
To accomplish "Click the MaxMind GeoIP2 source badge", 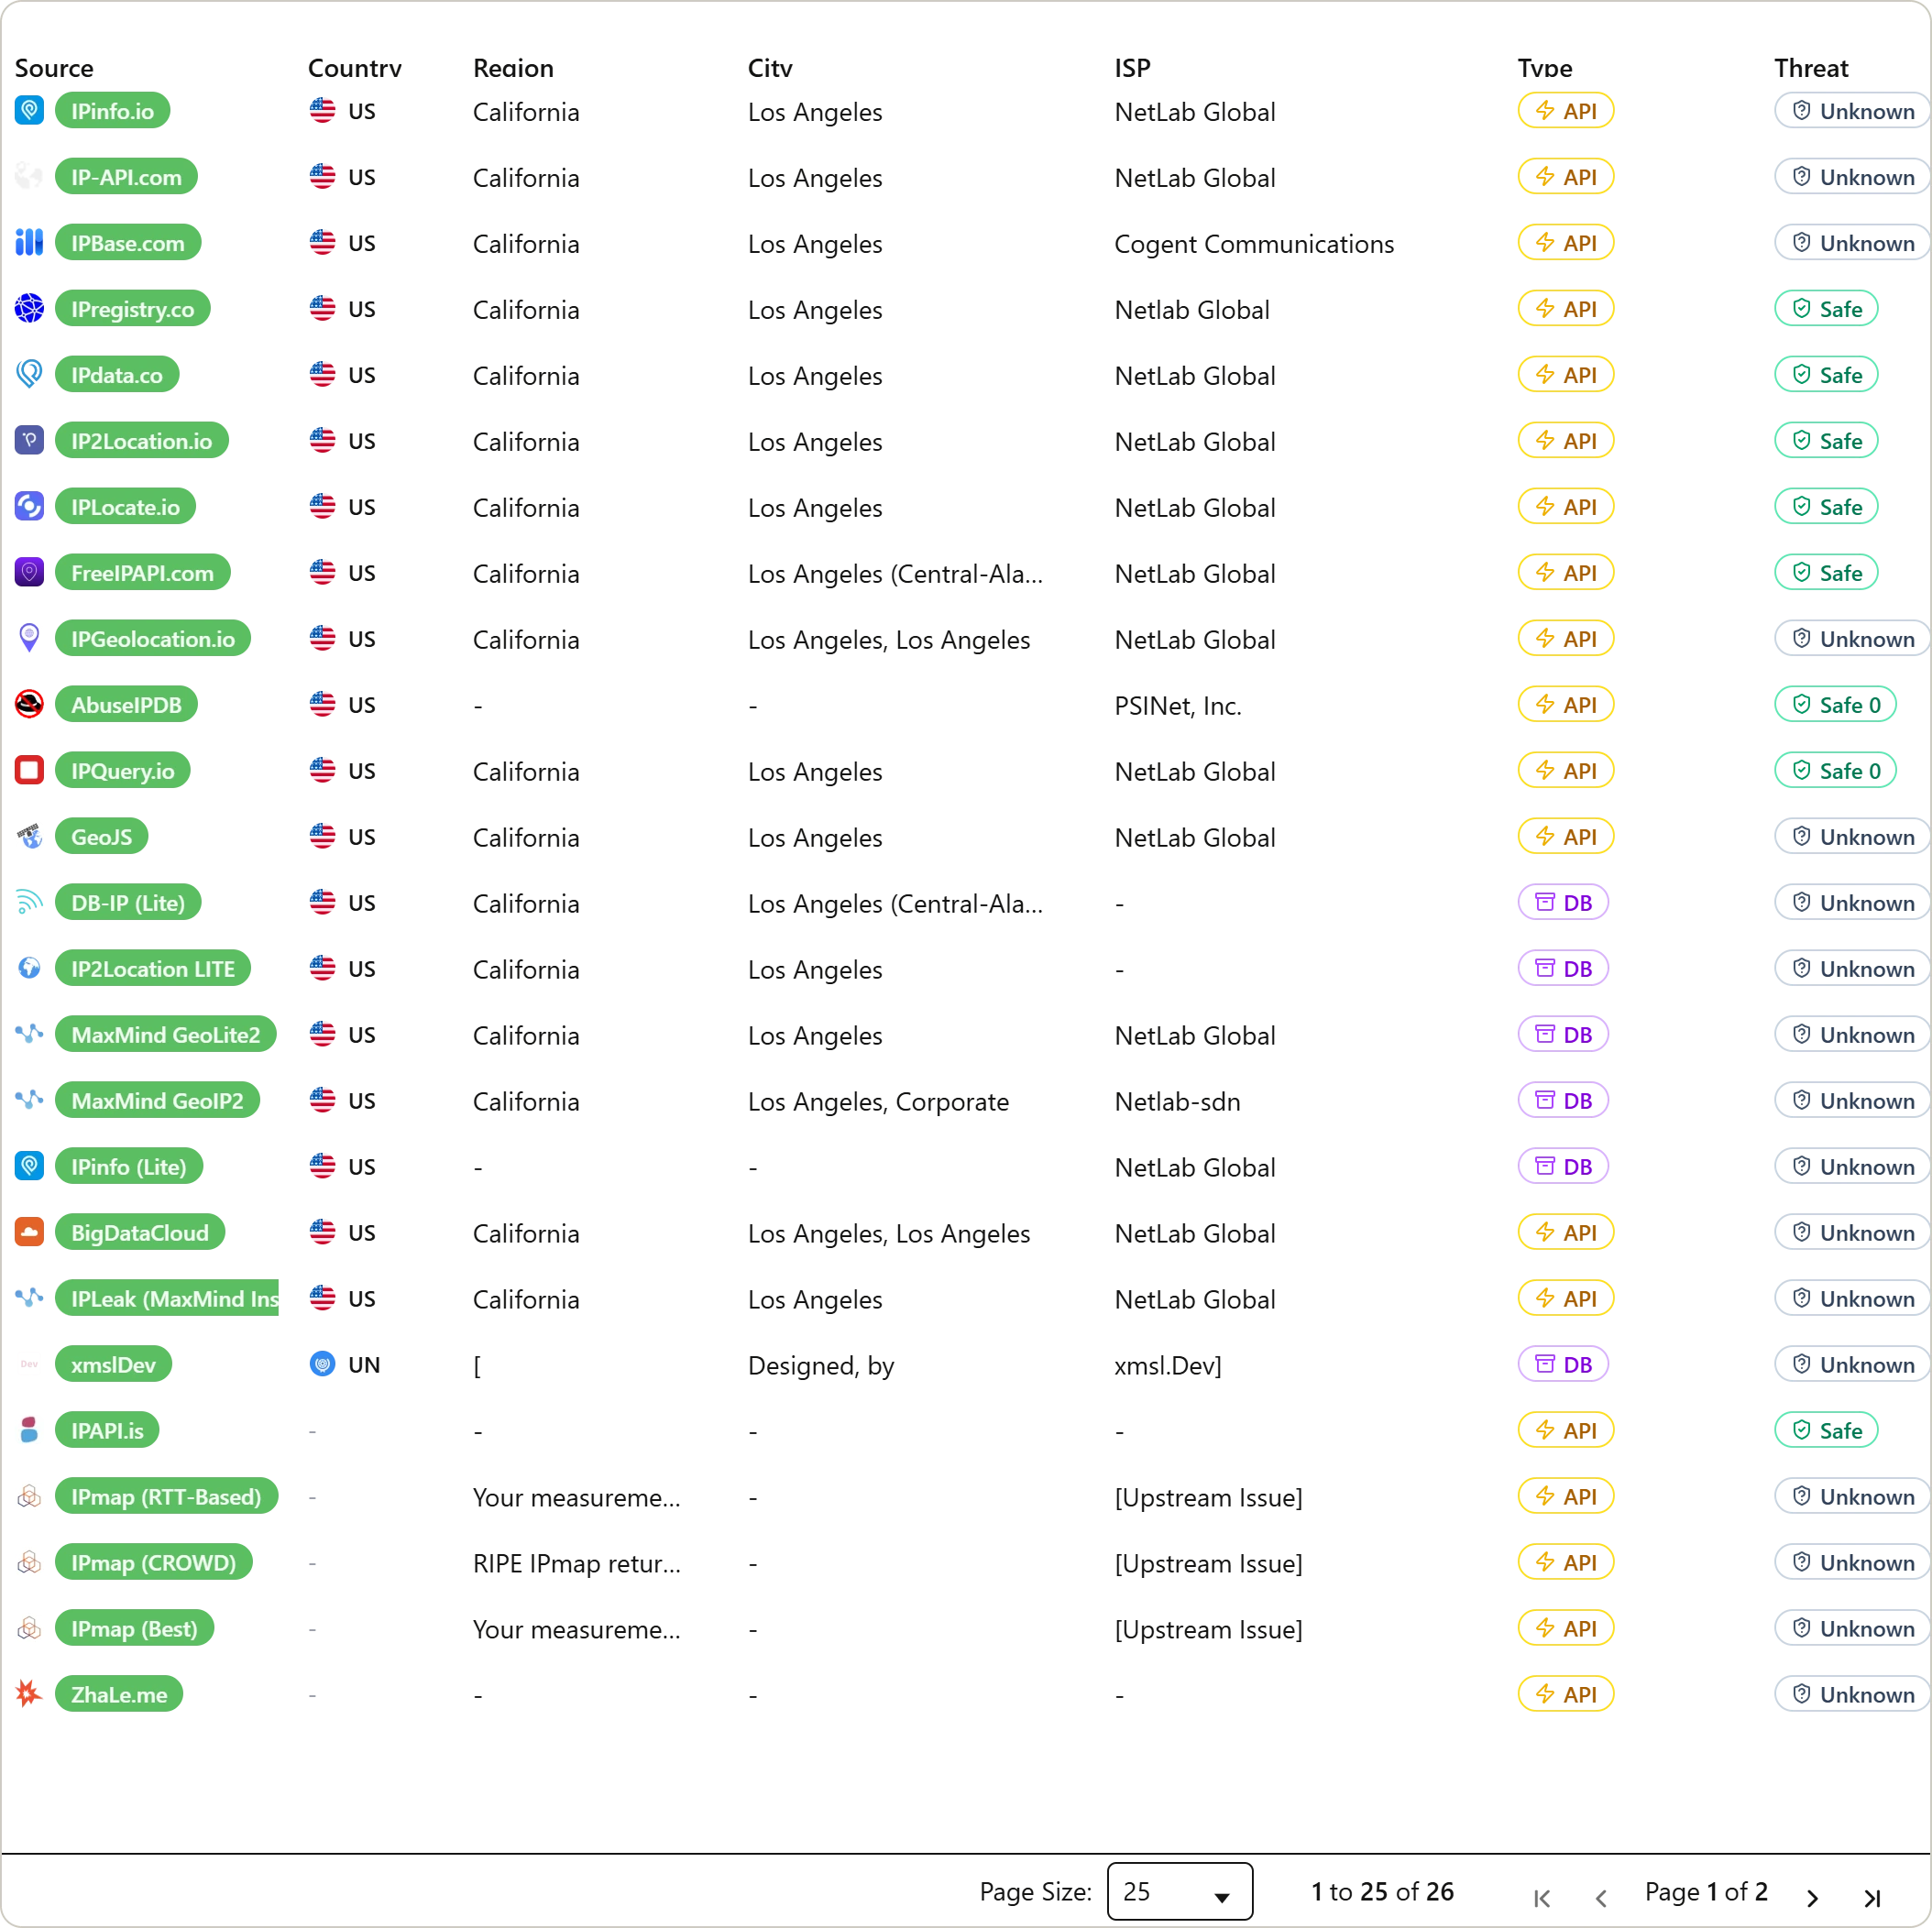I will [x=157, y=1100].
